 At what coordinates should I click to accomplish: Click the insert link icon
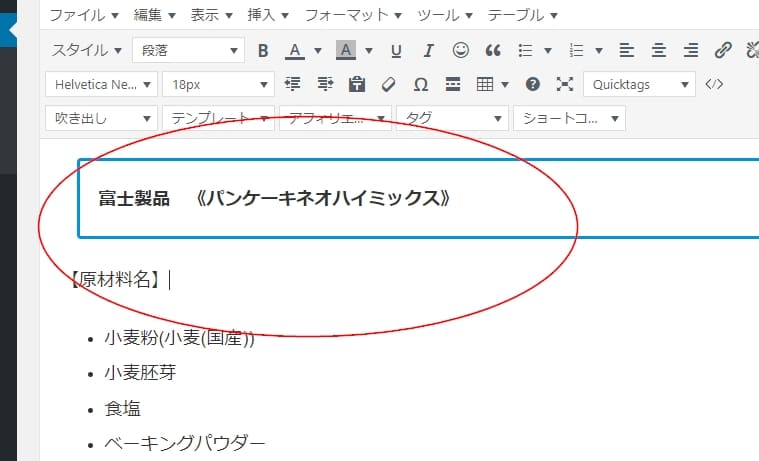724,50
